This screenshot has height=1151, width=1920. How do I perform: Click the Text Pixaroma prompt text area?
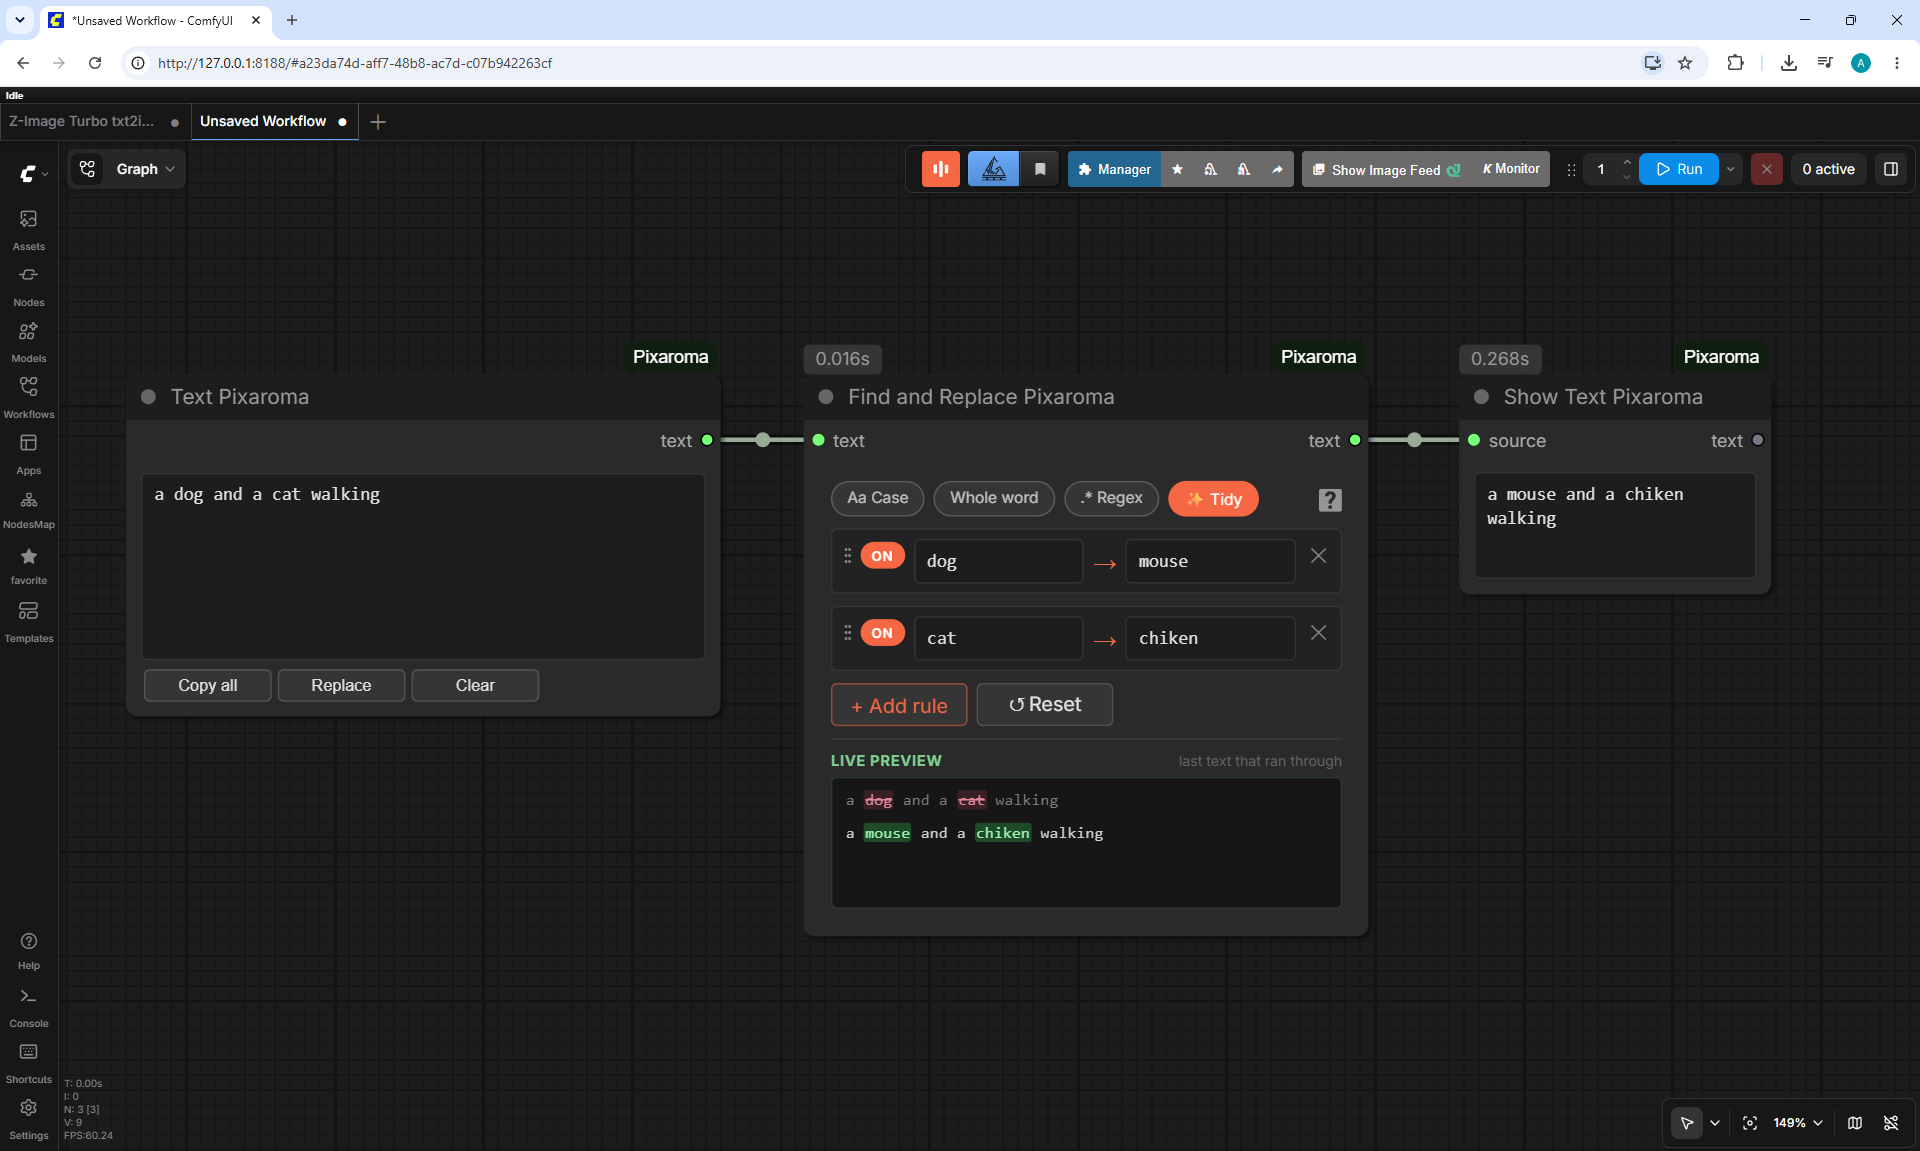coord(423,566)
